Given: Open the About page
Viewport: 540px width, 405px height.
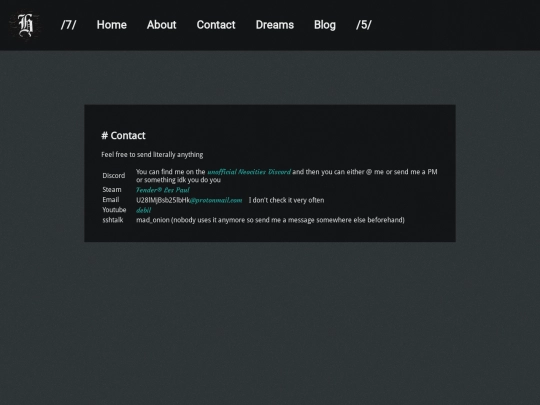Looking at the screenshot, I should point(162,25).
